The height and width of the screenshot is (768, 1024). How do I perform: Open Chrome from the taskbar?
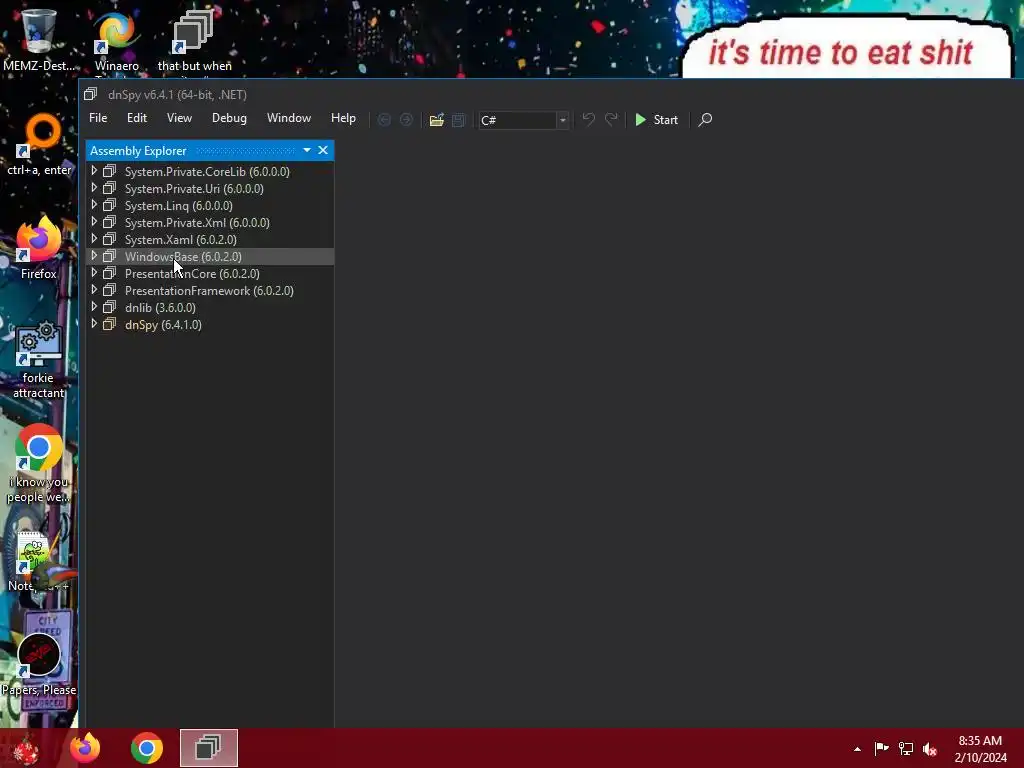(147, 748)
